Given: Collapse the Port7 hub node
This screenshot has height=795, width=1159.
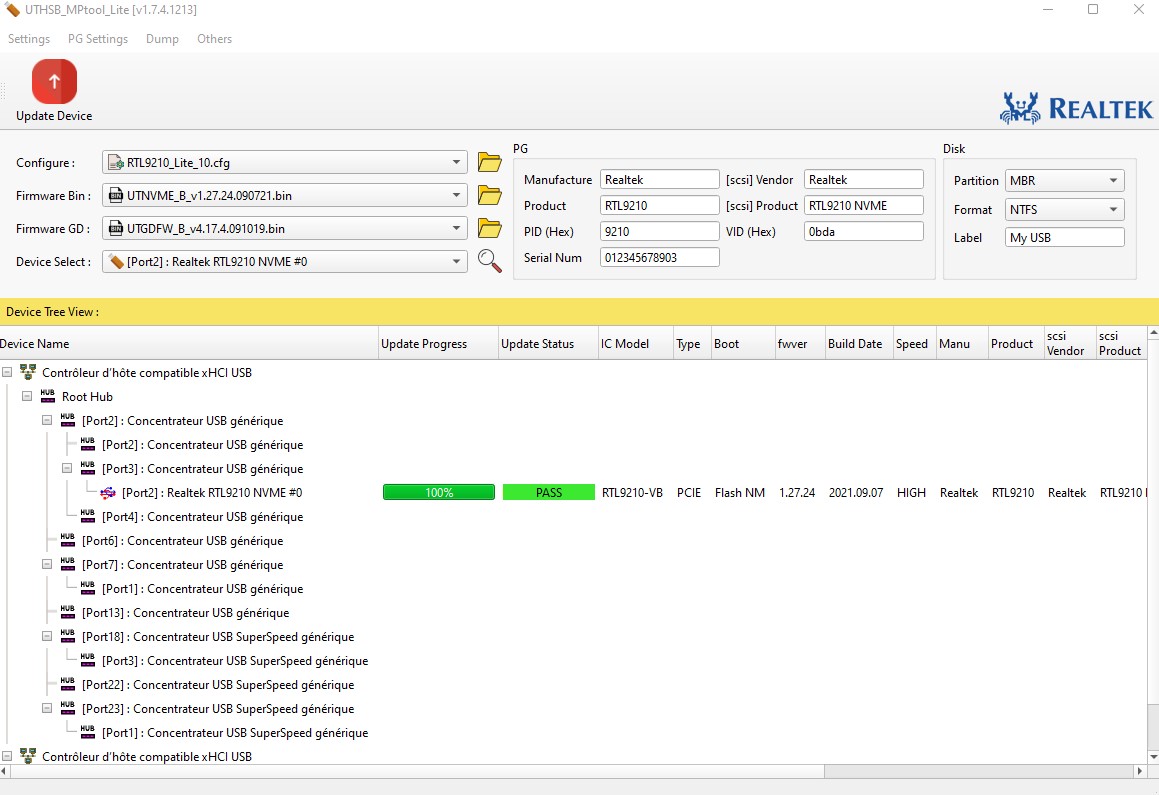Looking at the screenshot, I should click(x=47, y=564).
